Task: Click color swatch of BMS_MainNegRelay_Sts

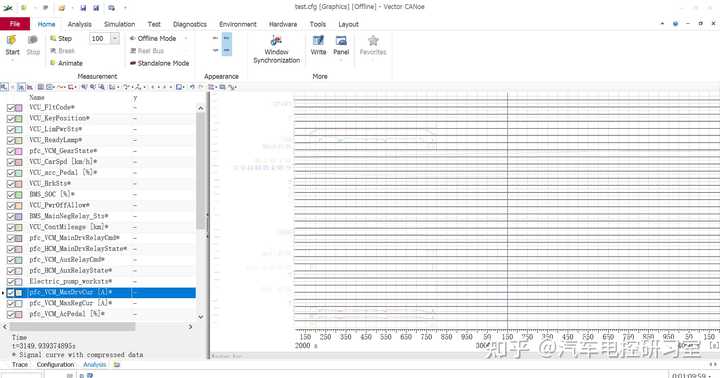Action: (19, 216)
